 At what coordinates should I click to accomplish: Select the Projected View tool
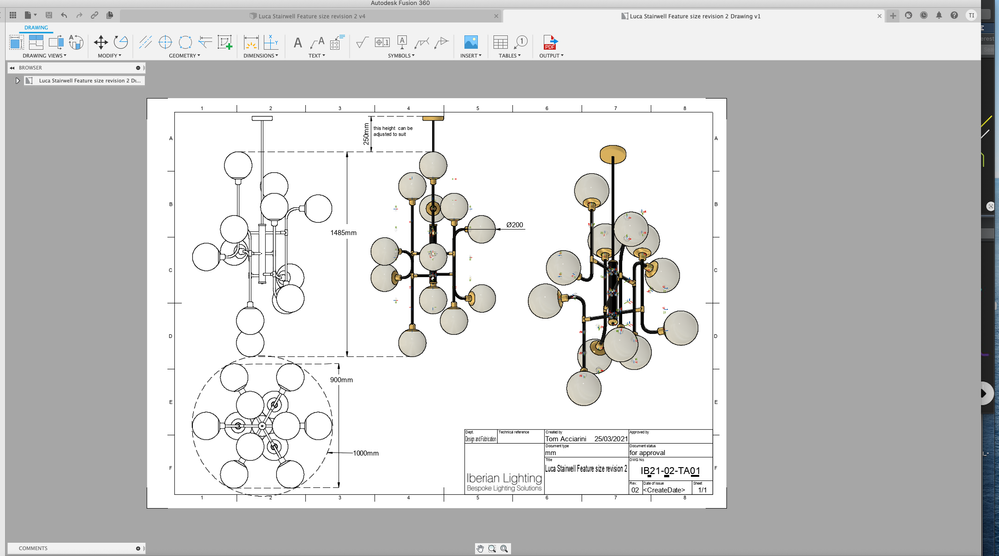36,42
